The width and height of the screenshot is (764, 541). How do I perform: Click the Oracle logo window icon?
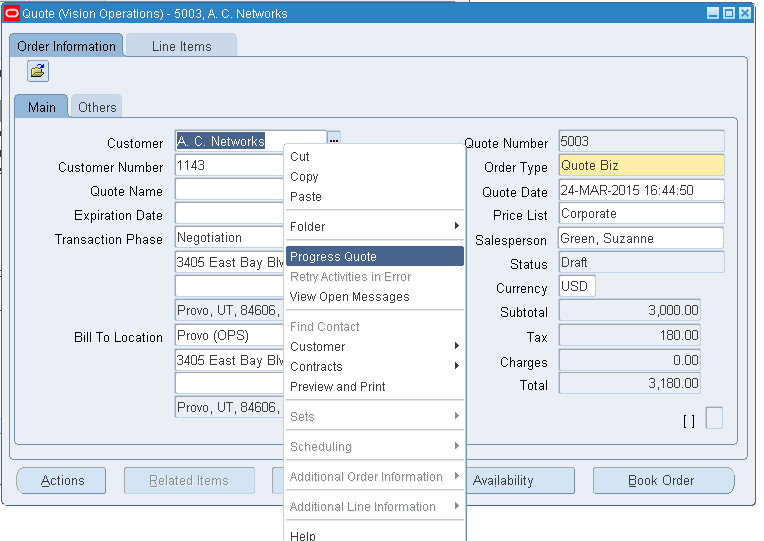tap(12, 13)
